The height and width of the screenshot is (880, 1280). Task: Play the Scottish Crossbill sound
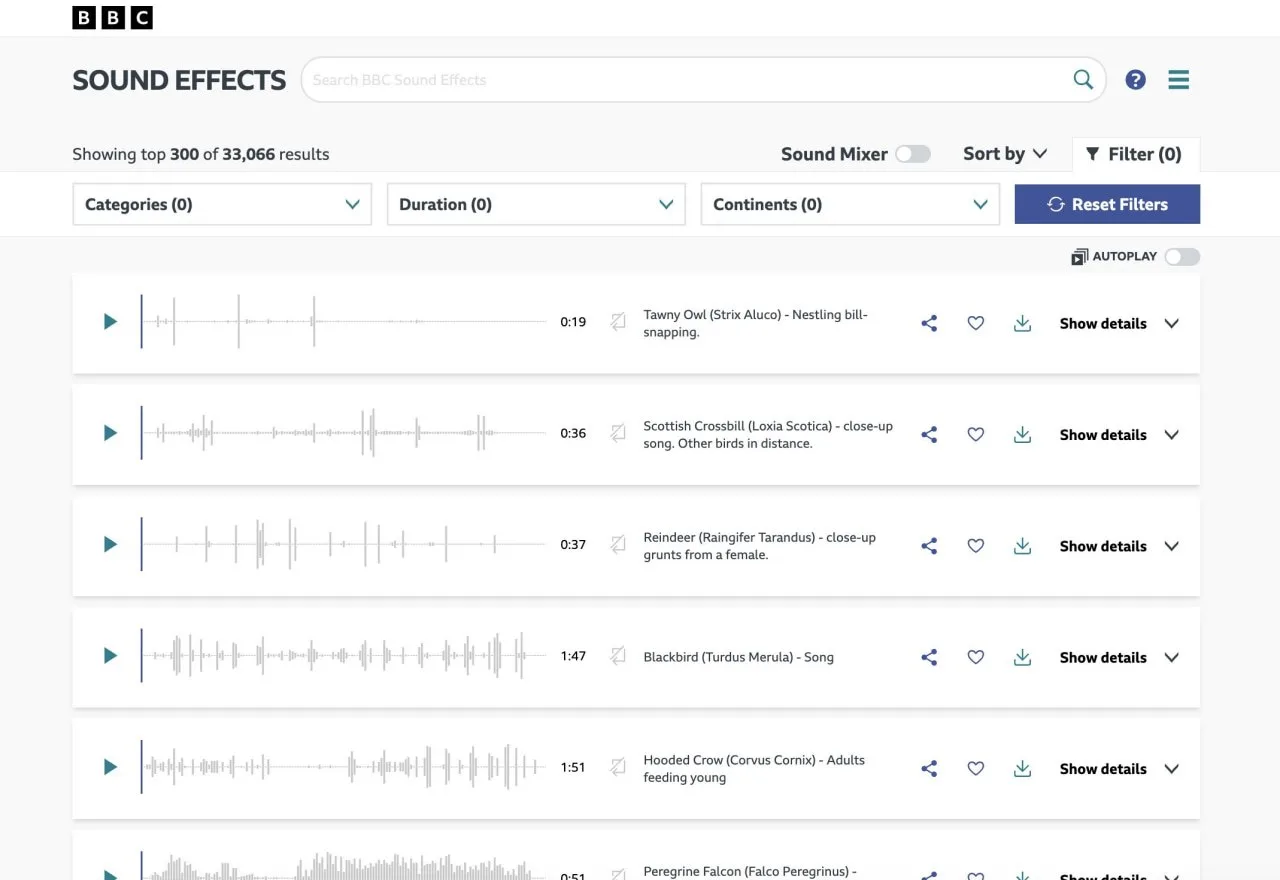pos(110,433)
